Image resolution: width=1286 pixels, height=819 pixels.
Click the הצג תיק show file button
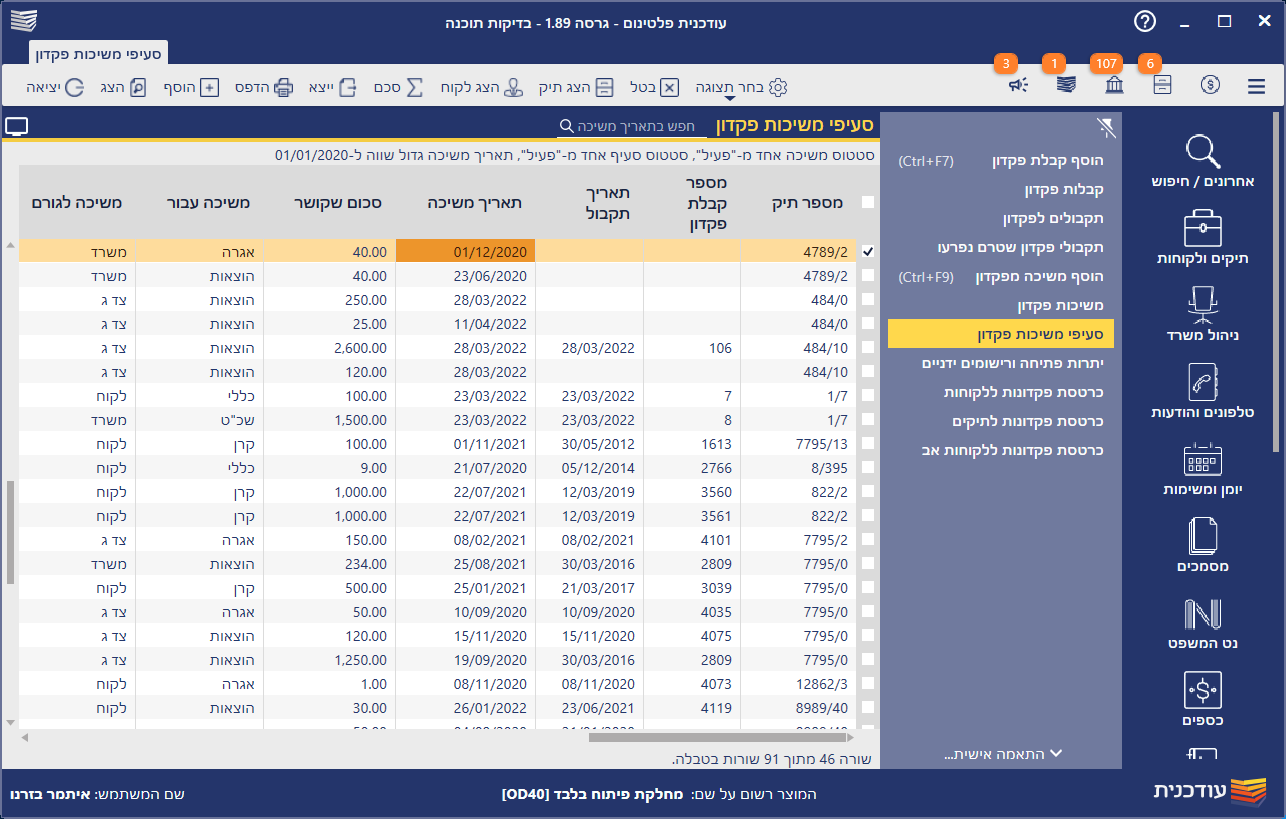(x=576, y=87)
